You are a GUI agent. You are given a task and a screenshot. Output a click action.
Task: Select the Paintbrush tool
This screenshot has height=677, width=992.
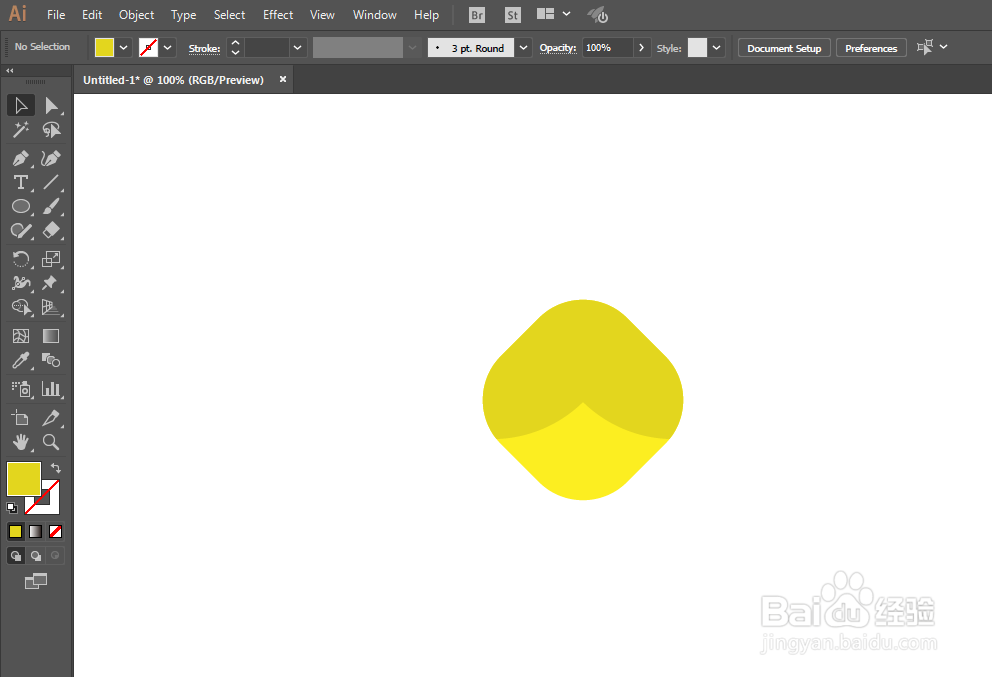[51, 206]
